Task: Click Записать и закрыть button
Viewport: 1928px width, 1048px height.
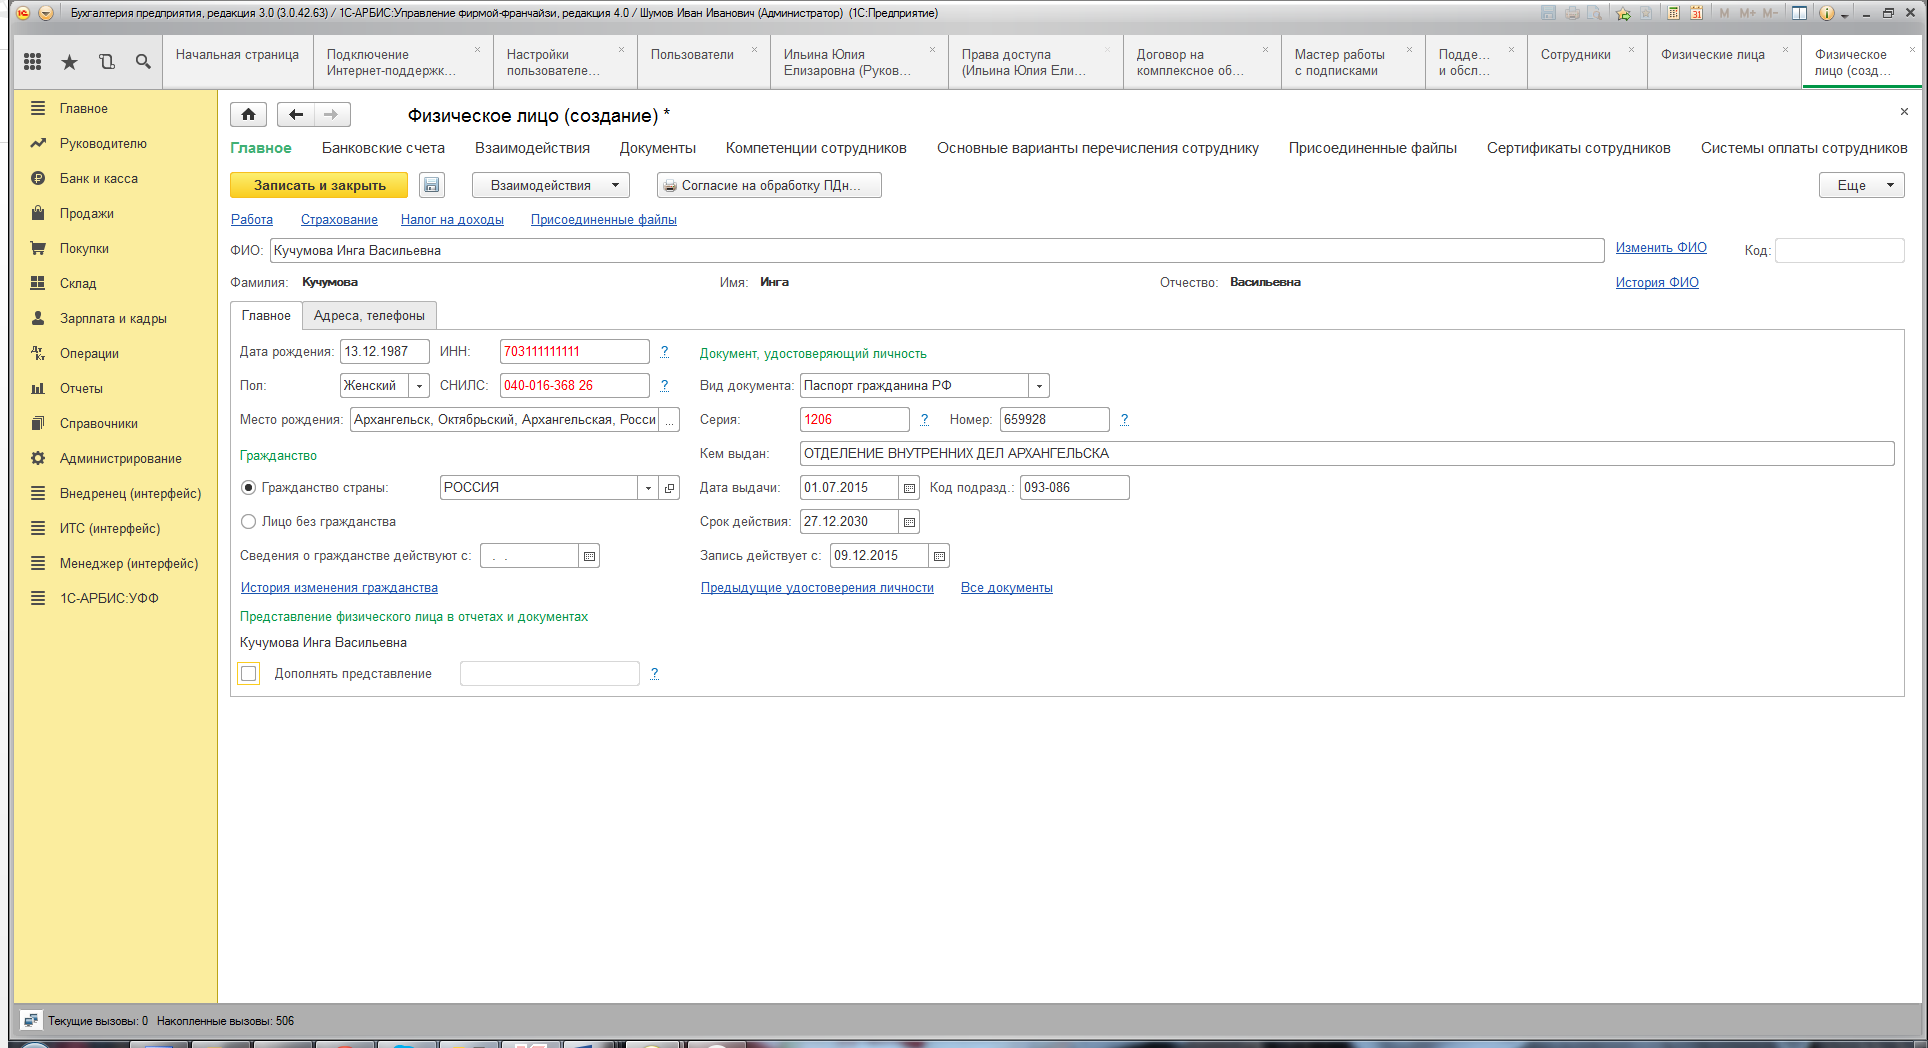Action: [x=319, y=185]
